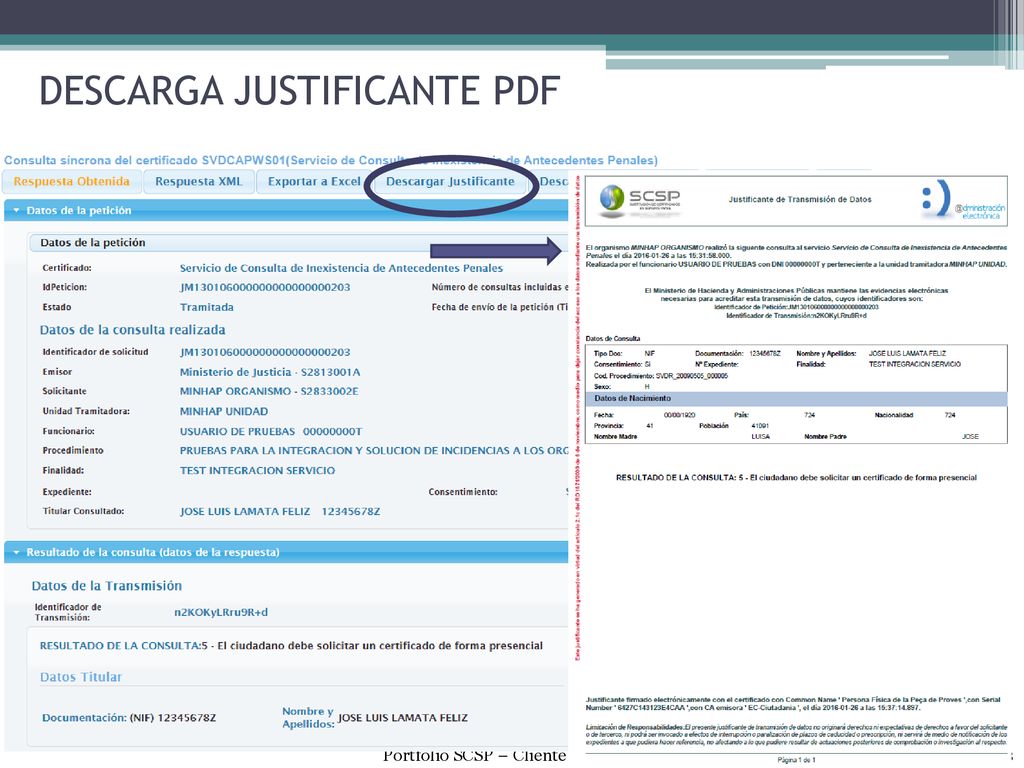The image size is (1024, 768).
Task: Click the RESULTADO DE LA CONSULTA:5 line in the form
Action: (x=291, y=646)
